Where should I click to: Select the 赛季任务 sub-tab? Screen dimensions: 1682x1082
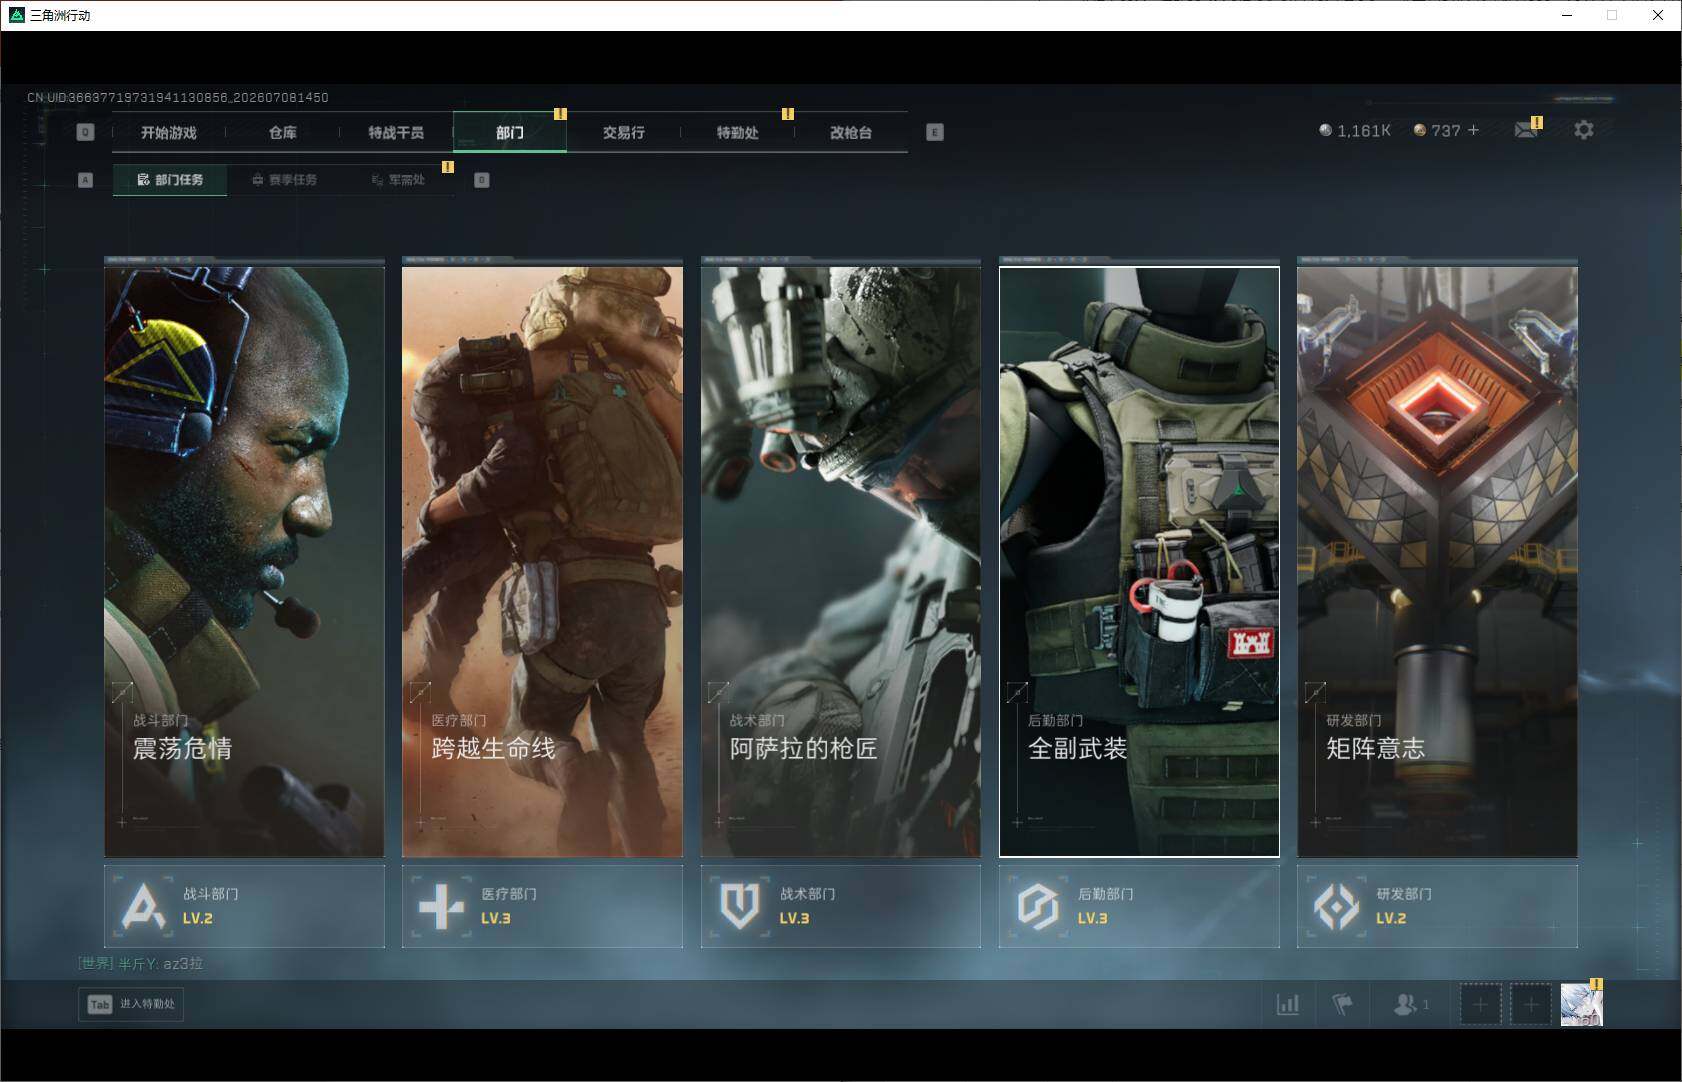tap(284, 180)
